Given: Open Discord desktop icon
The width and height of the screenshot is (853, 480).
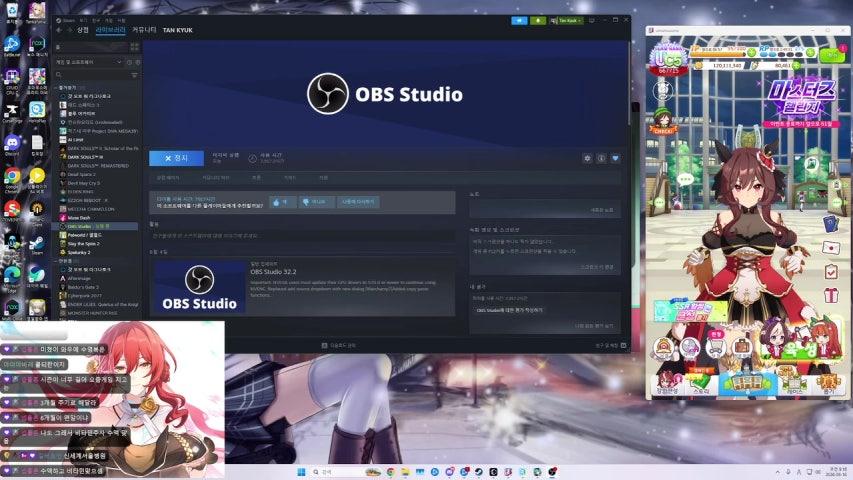Looking at the screenshot, I should pyautogui.click(x=12, y=144).
